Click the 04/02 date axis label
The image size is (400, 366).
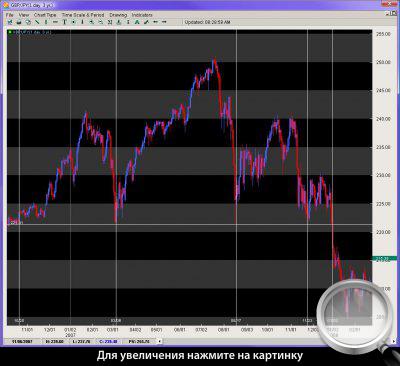135,330
